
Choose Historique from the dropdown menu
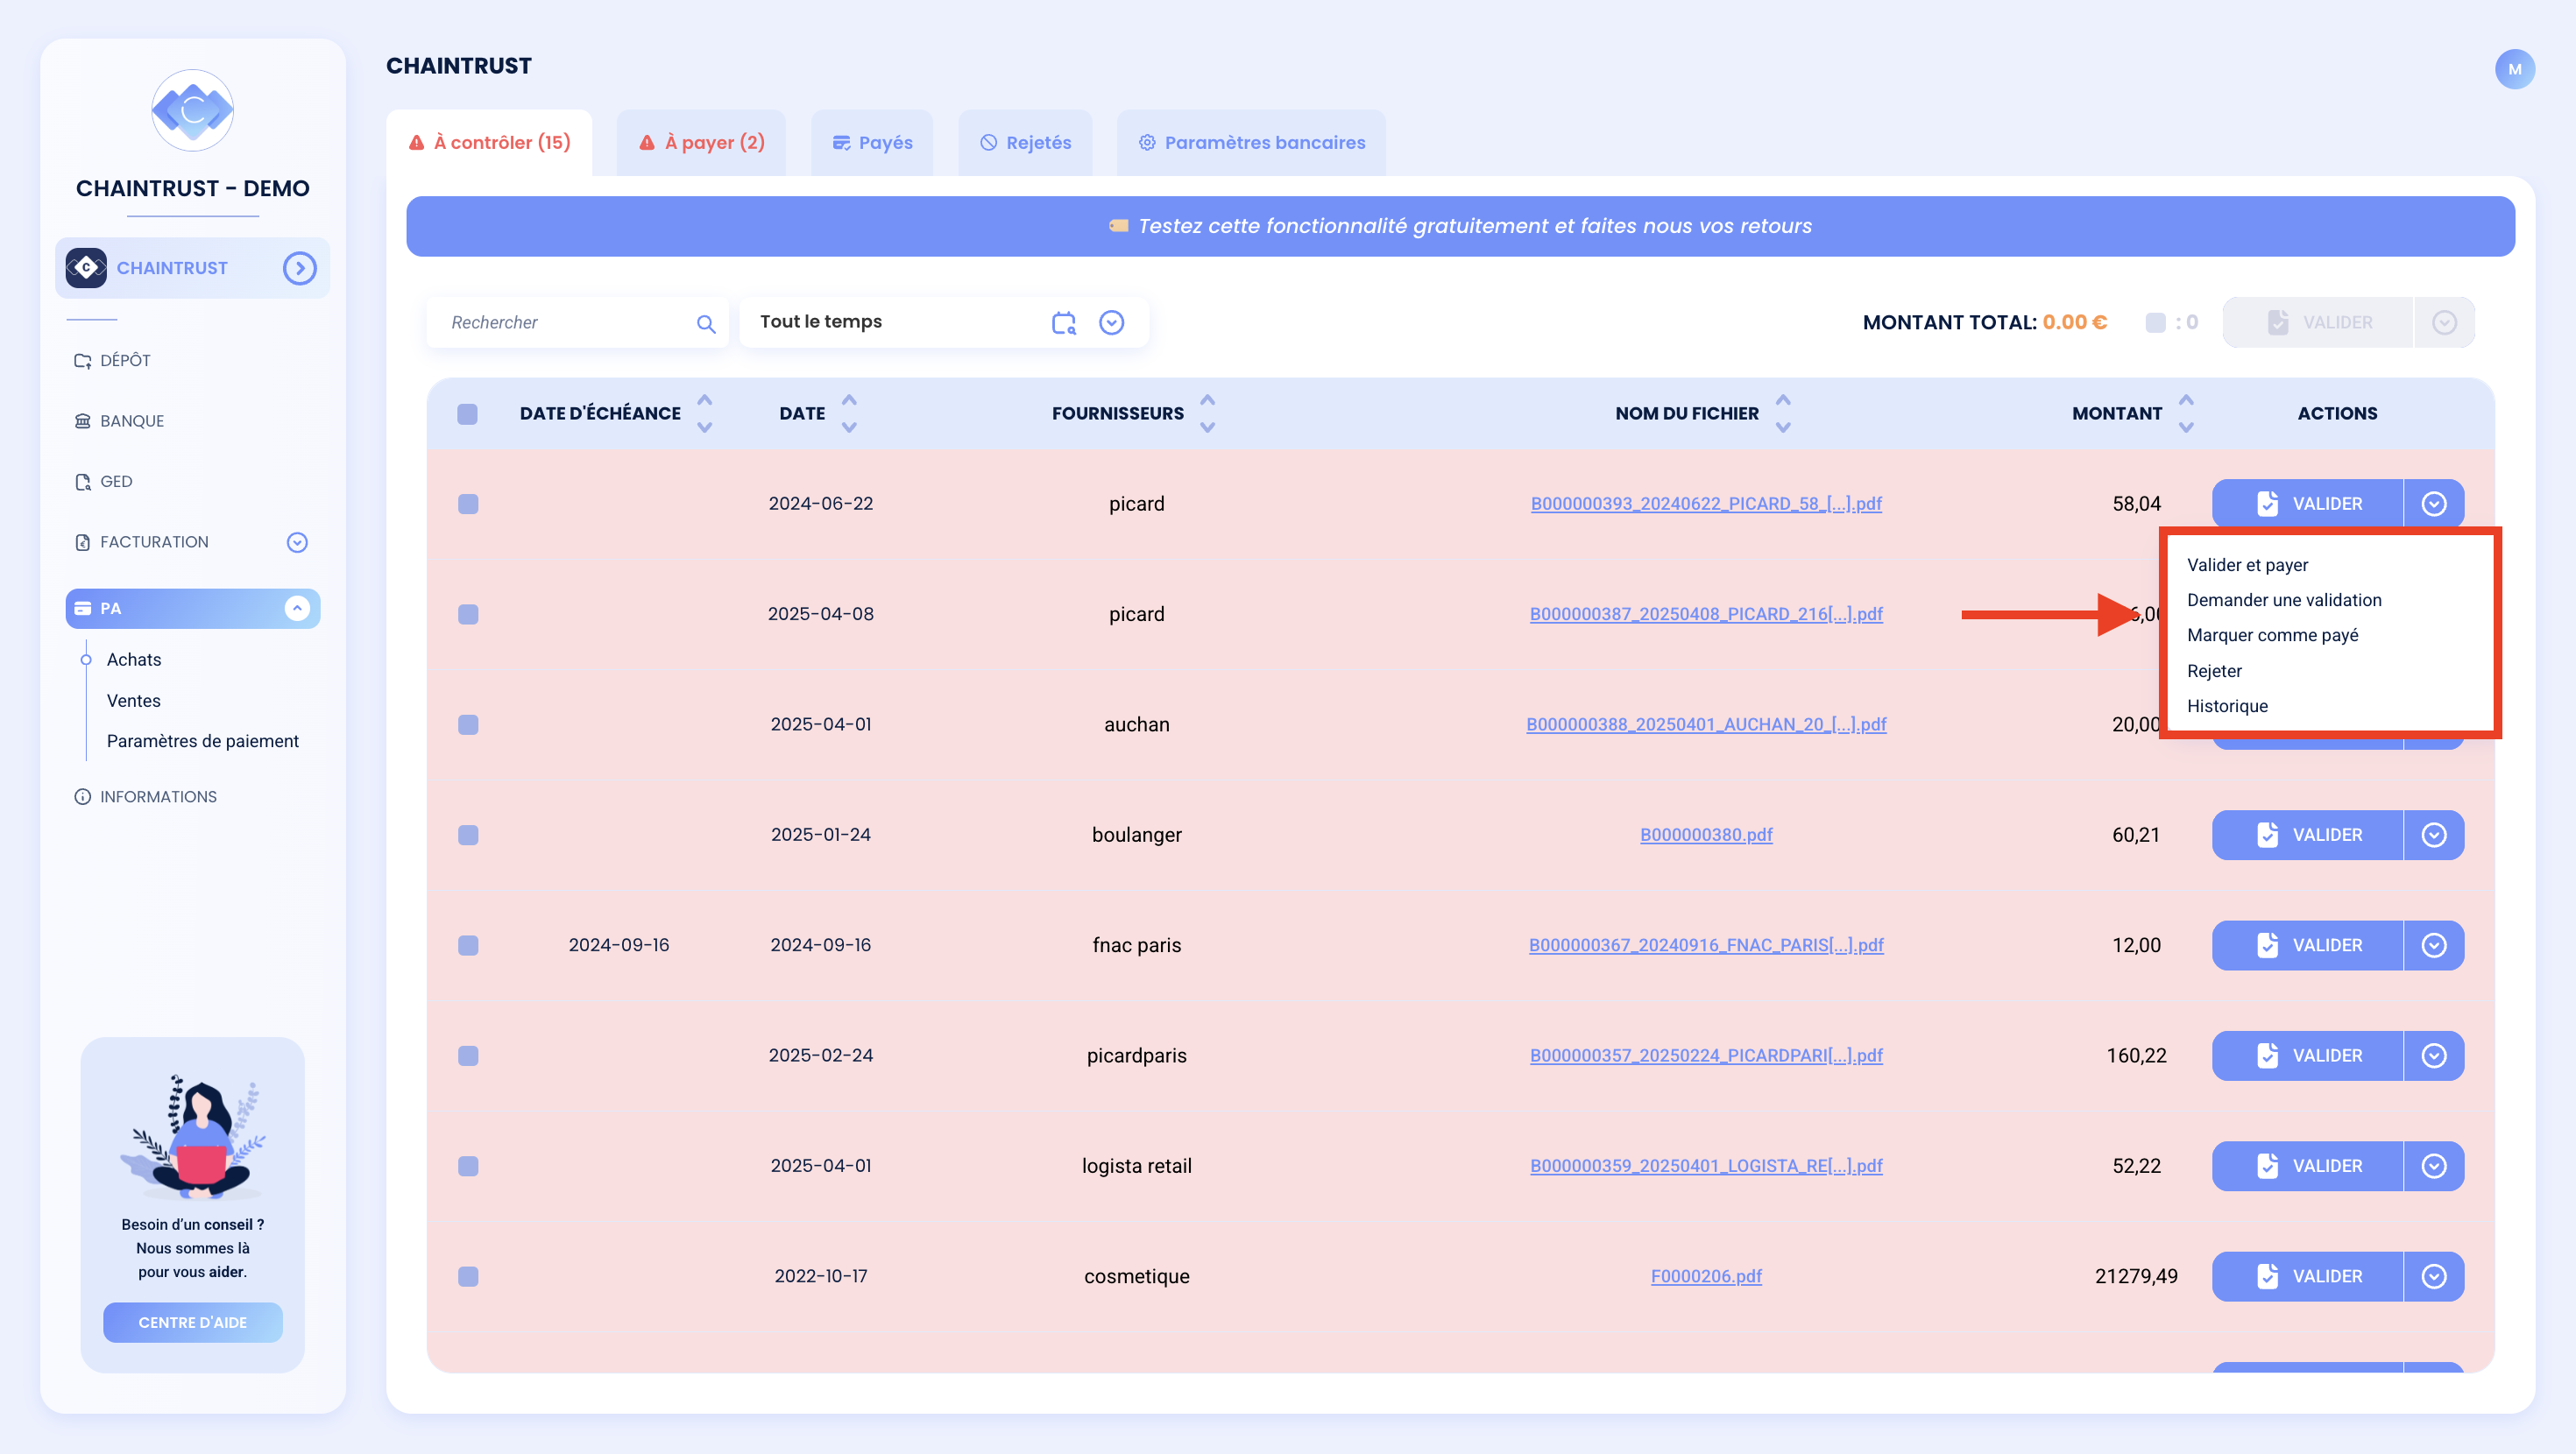click(x=2227, y=706)
